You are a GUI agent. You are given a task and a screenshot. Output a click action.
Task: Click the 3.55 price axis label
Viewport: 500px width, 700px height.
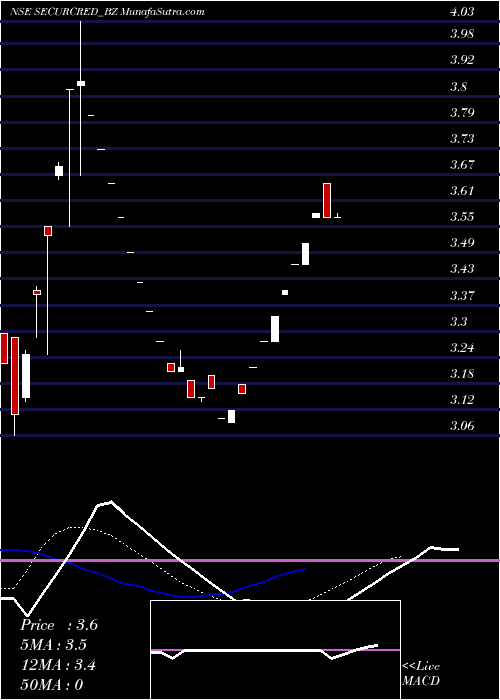(x=462, y=217)
